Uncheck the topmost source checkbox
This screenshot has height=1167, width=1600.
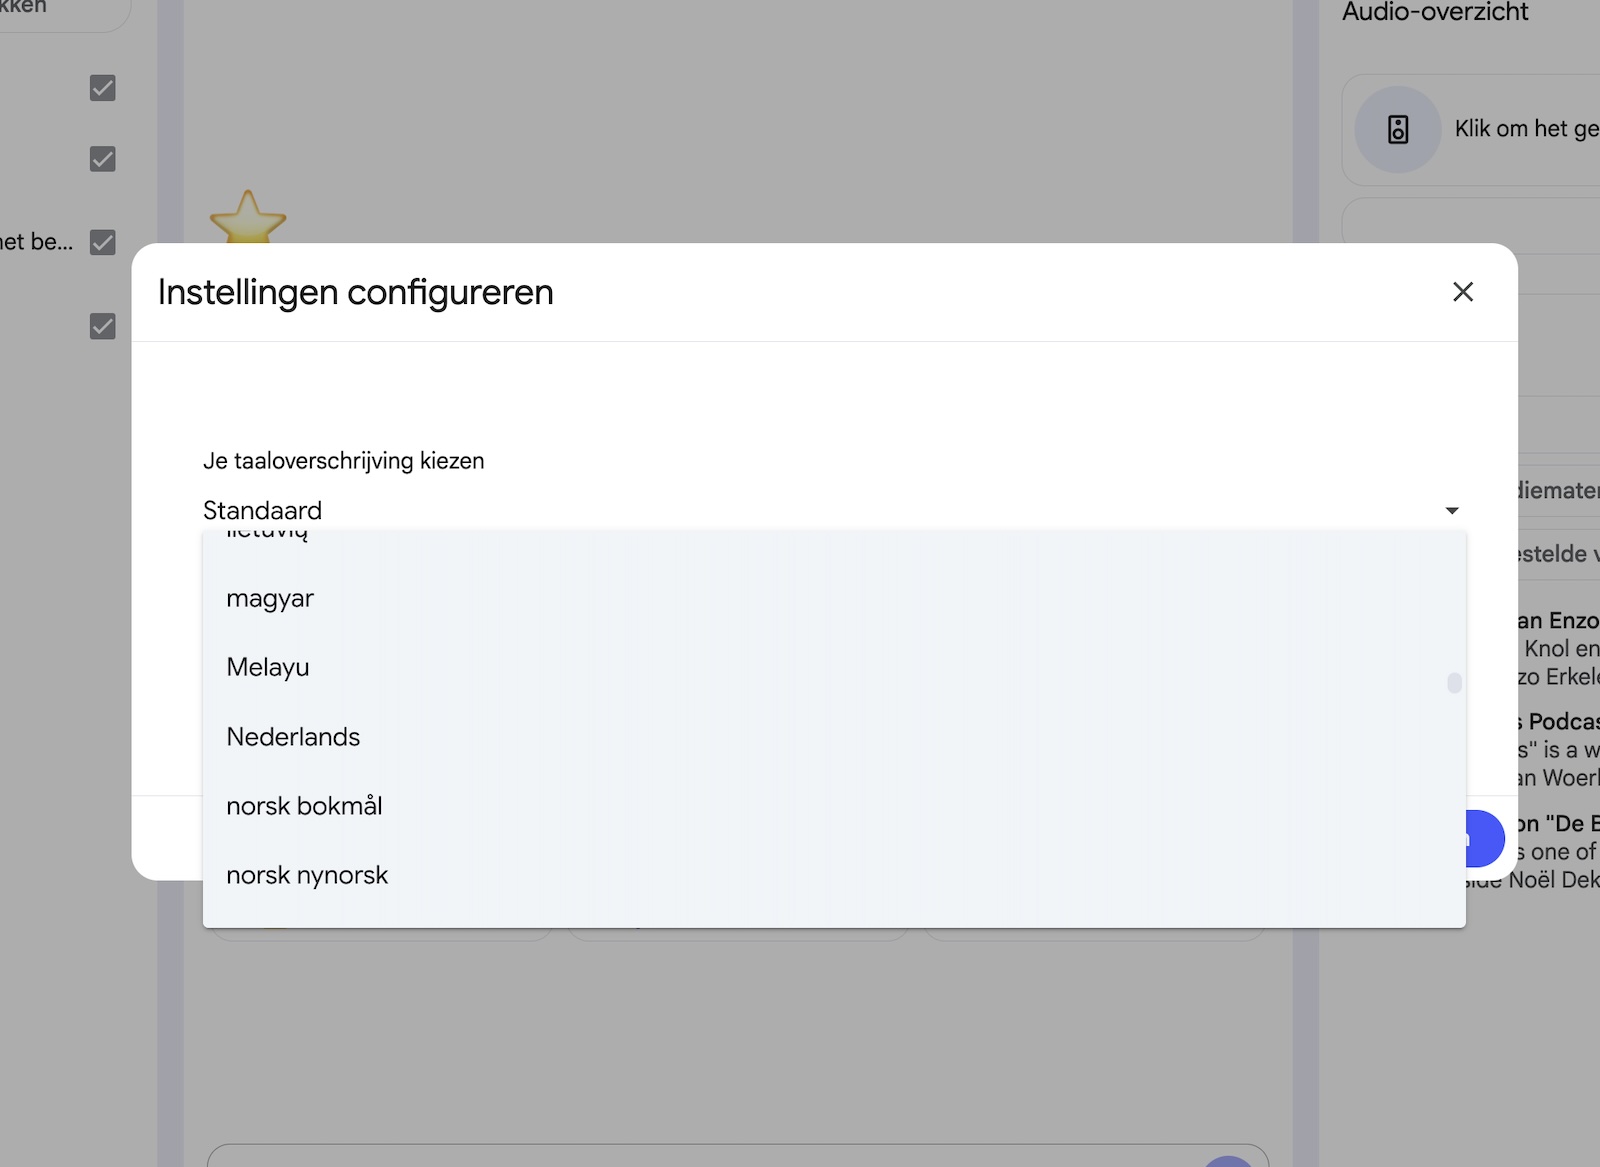[x=103, y=88]
